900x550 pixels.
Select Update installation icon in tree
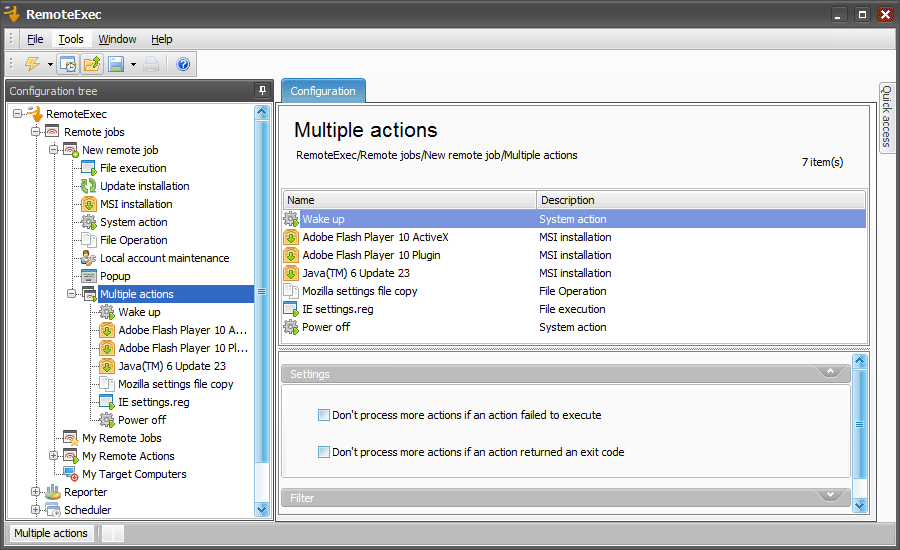click(x=88, y=185)
